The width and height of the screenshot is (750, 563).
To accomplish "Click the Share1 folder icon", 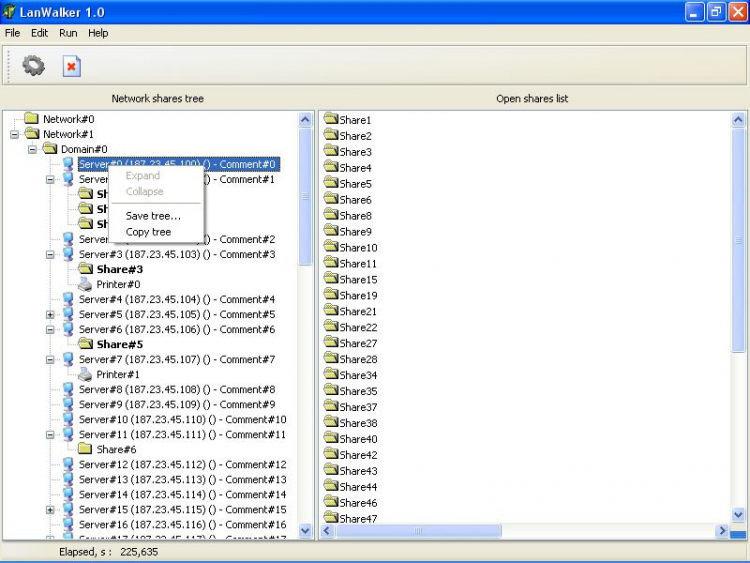I will [x=331, y=120].
